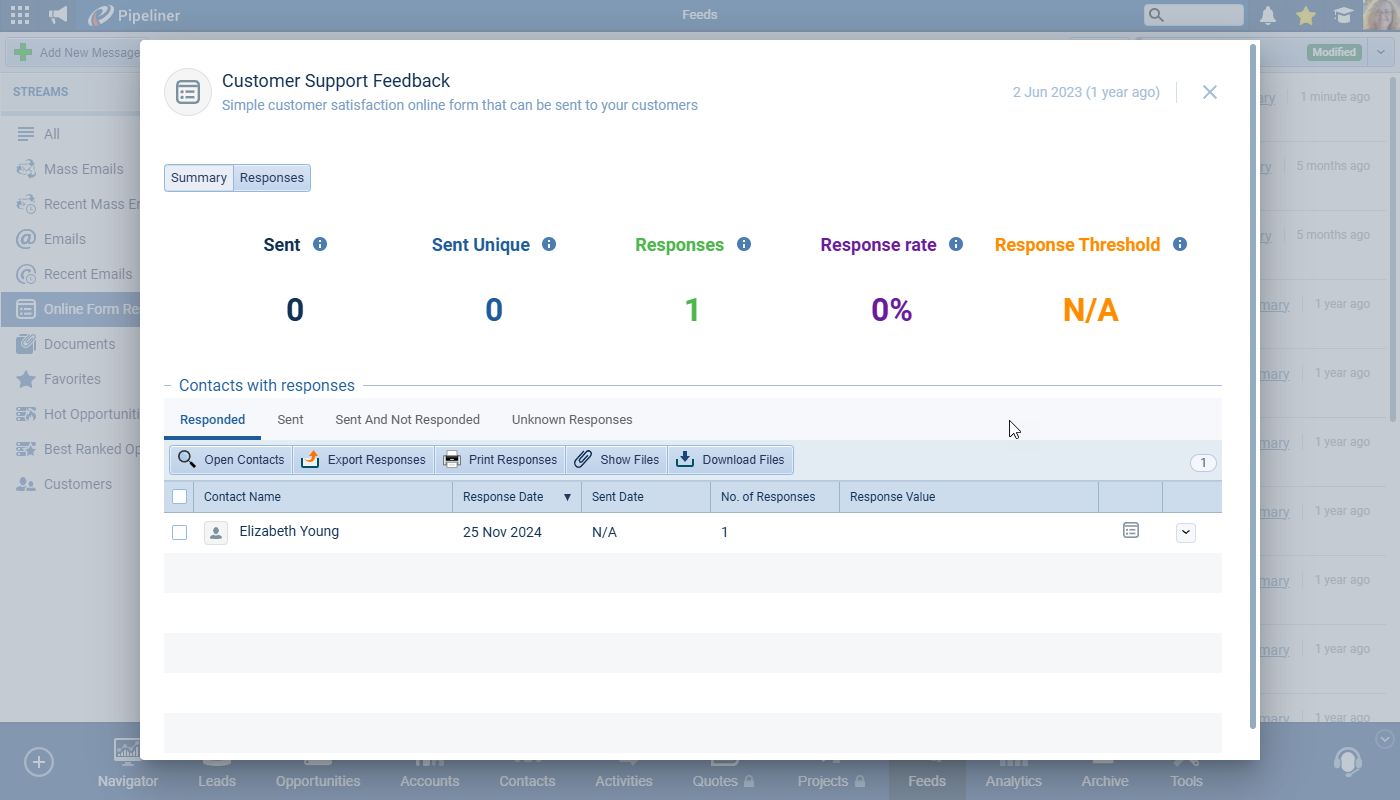This screenshot has width=1400, height=800.
Task: Select the Elizabeth Young row checkbox
Action: click(179, 533)
